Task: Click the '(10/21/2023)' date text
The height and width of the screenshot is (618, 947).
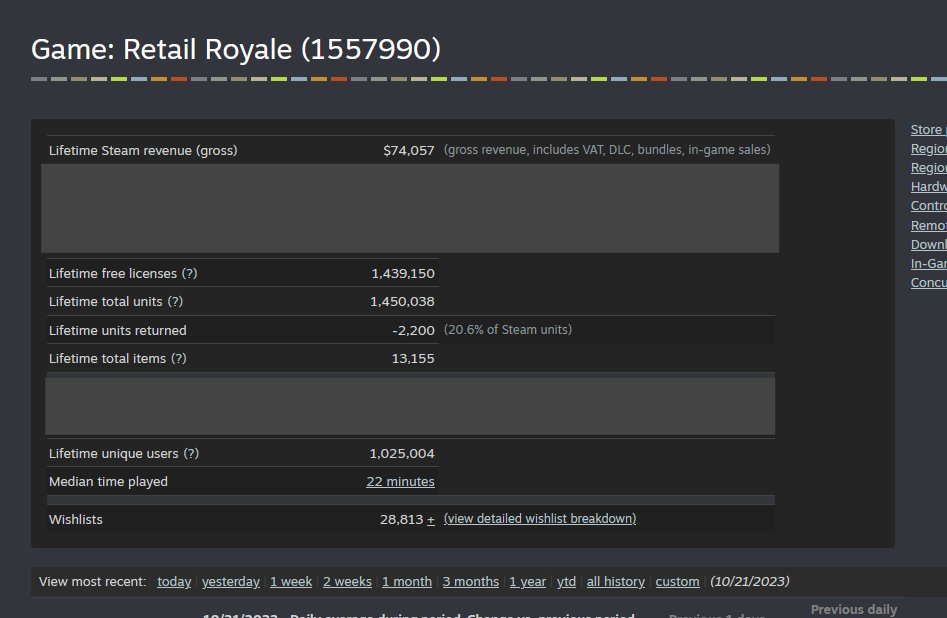Action: point(750,581)
